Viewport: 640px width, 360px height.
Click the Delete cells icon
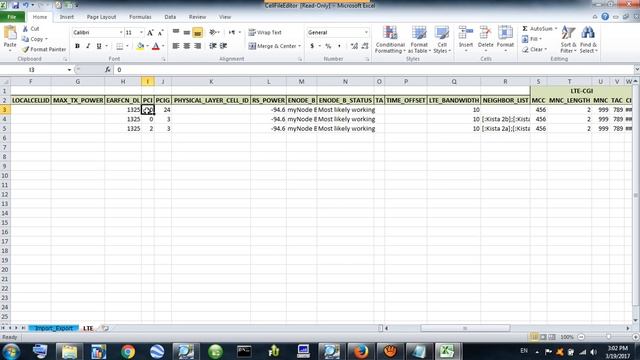485,33
